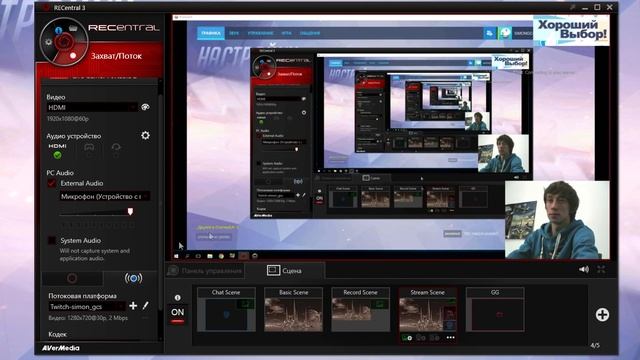Select the record dot in circular menu
This screenshot has width=640, height=360.
[73, 56]
